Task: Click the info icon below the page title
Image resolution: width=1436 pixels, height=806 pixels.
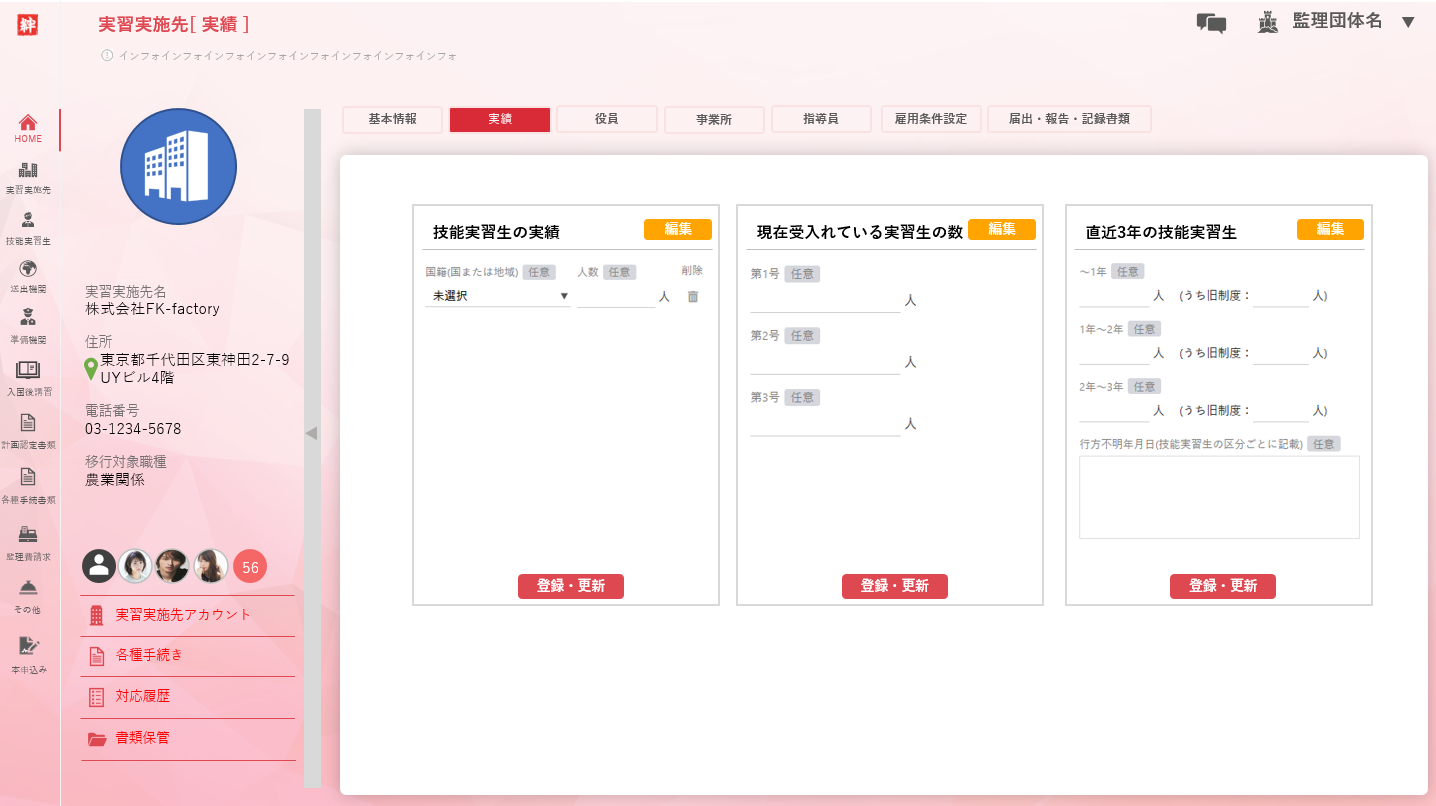Action: tap(107, 56)
